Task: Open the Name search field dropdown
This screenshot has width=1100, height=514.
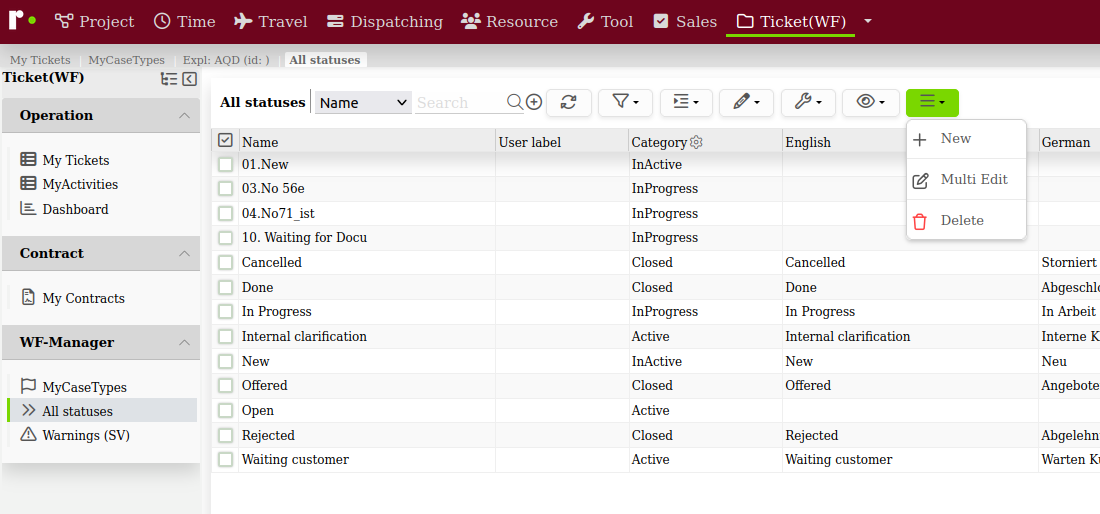Action: click(363, 102)
